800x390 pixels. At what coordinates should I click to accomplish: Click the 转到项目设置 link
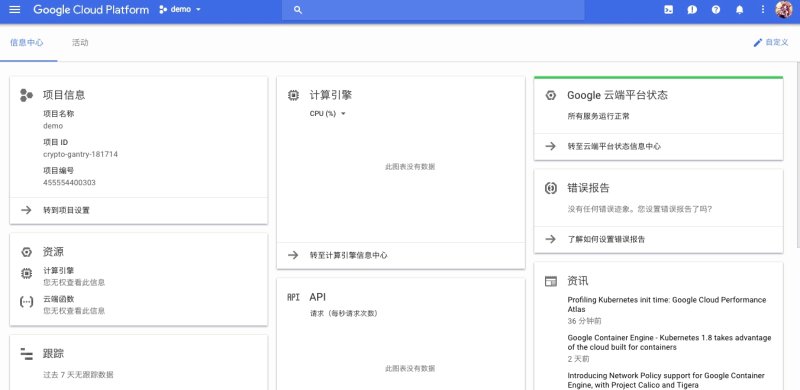point(66,210)
